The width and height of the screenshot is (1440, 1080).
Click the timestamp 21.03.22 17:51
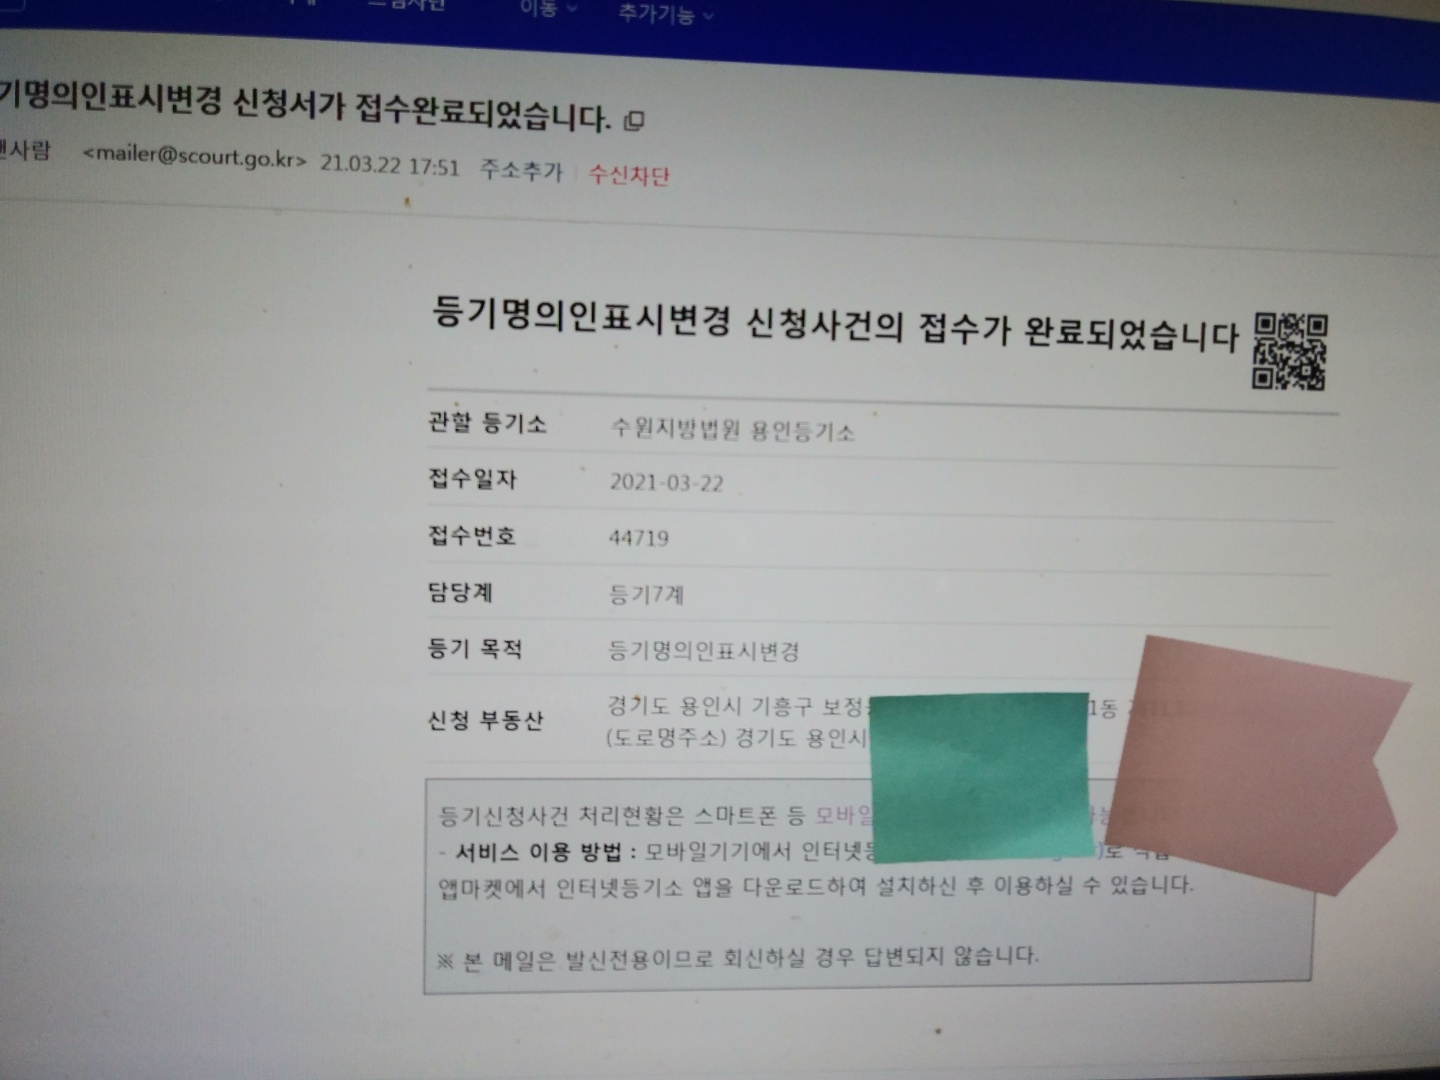[389, 165]
